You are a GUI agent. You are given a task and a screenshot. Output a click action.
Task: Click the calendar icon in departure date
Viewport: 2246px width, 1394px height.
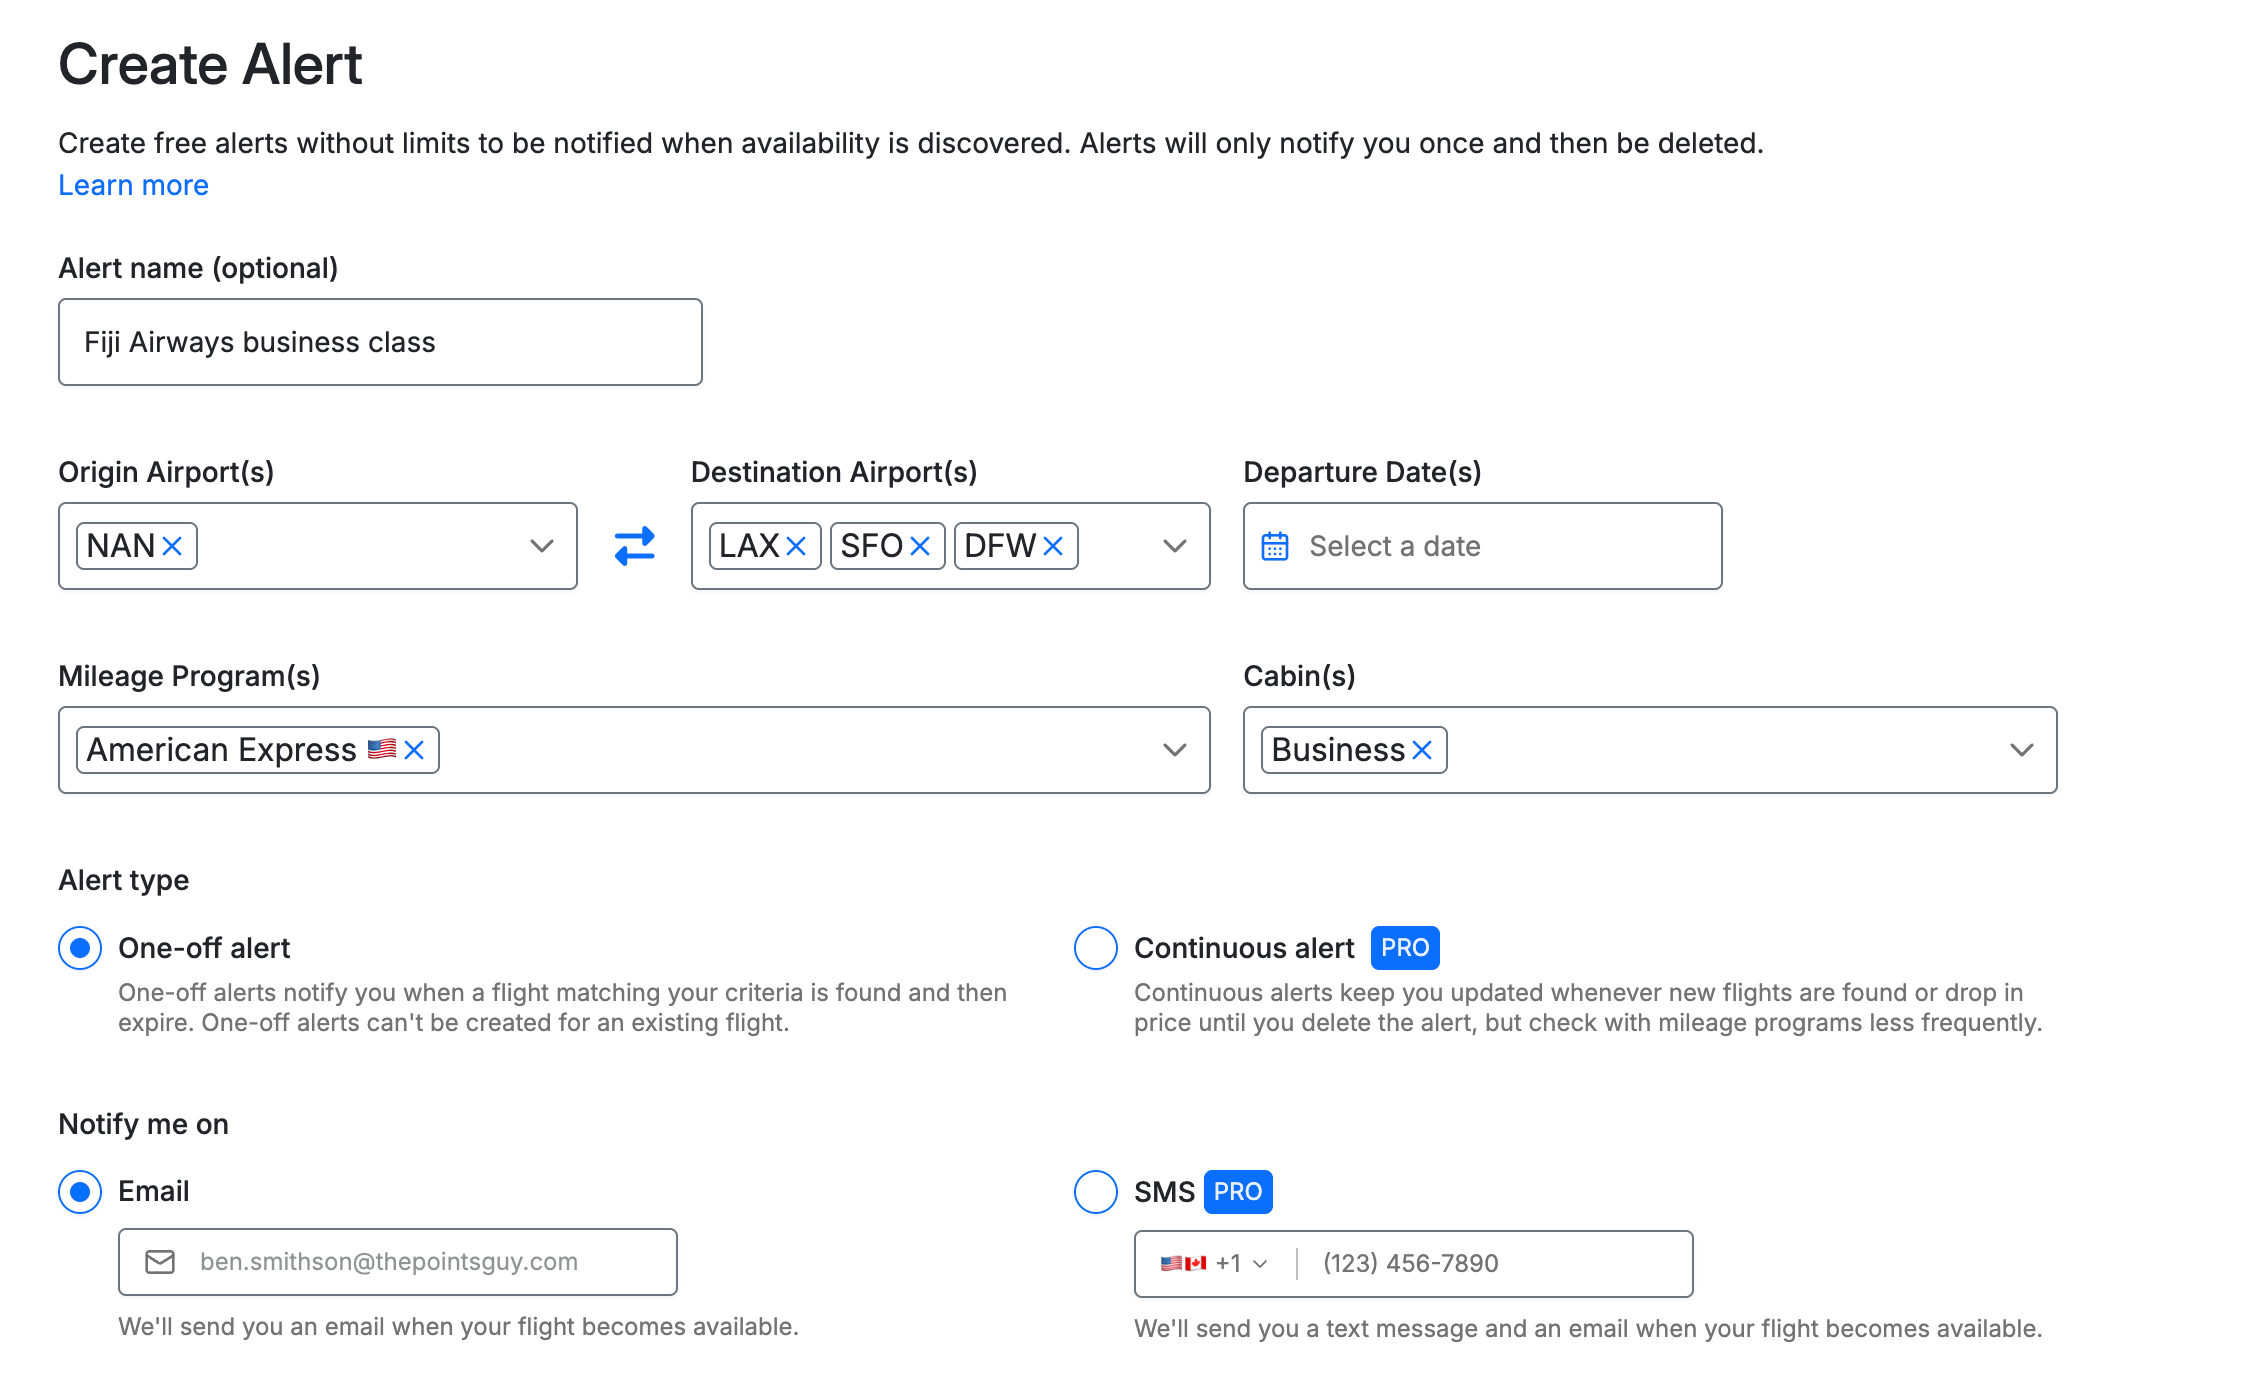(1274, 546)
